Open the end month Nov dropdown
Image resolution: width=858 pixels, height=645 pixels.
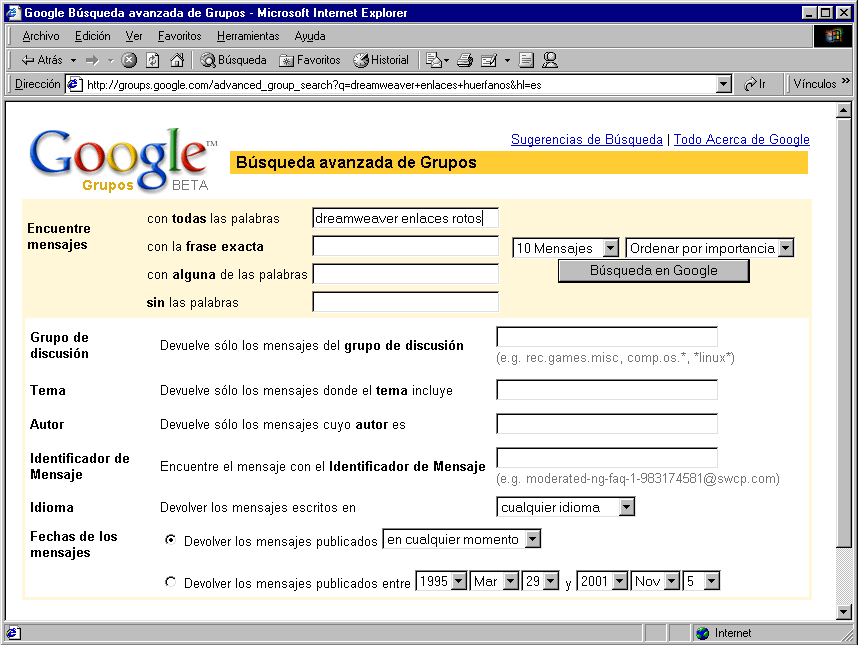tap(673, 581)
